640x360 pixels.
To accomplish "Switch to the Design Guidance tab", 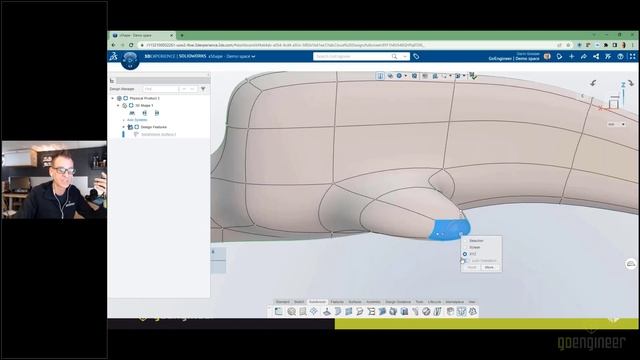I will pos(398,302).
